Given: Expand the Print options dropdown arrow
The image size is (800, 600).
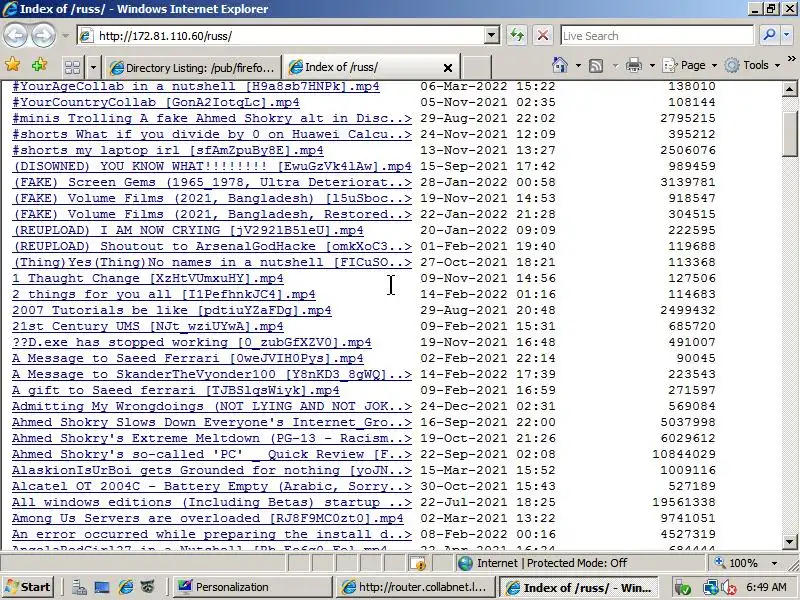Looking at the screenshot, I should pyautogui.click(x=652, y=65).
